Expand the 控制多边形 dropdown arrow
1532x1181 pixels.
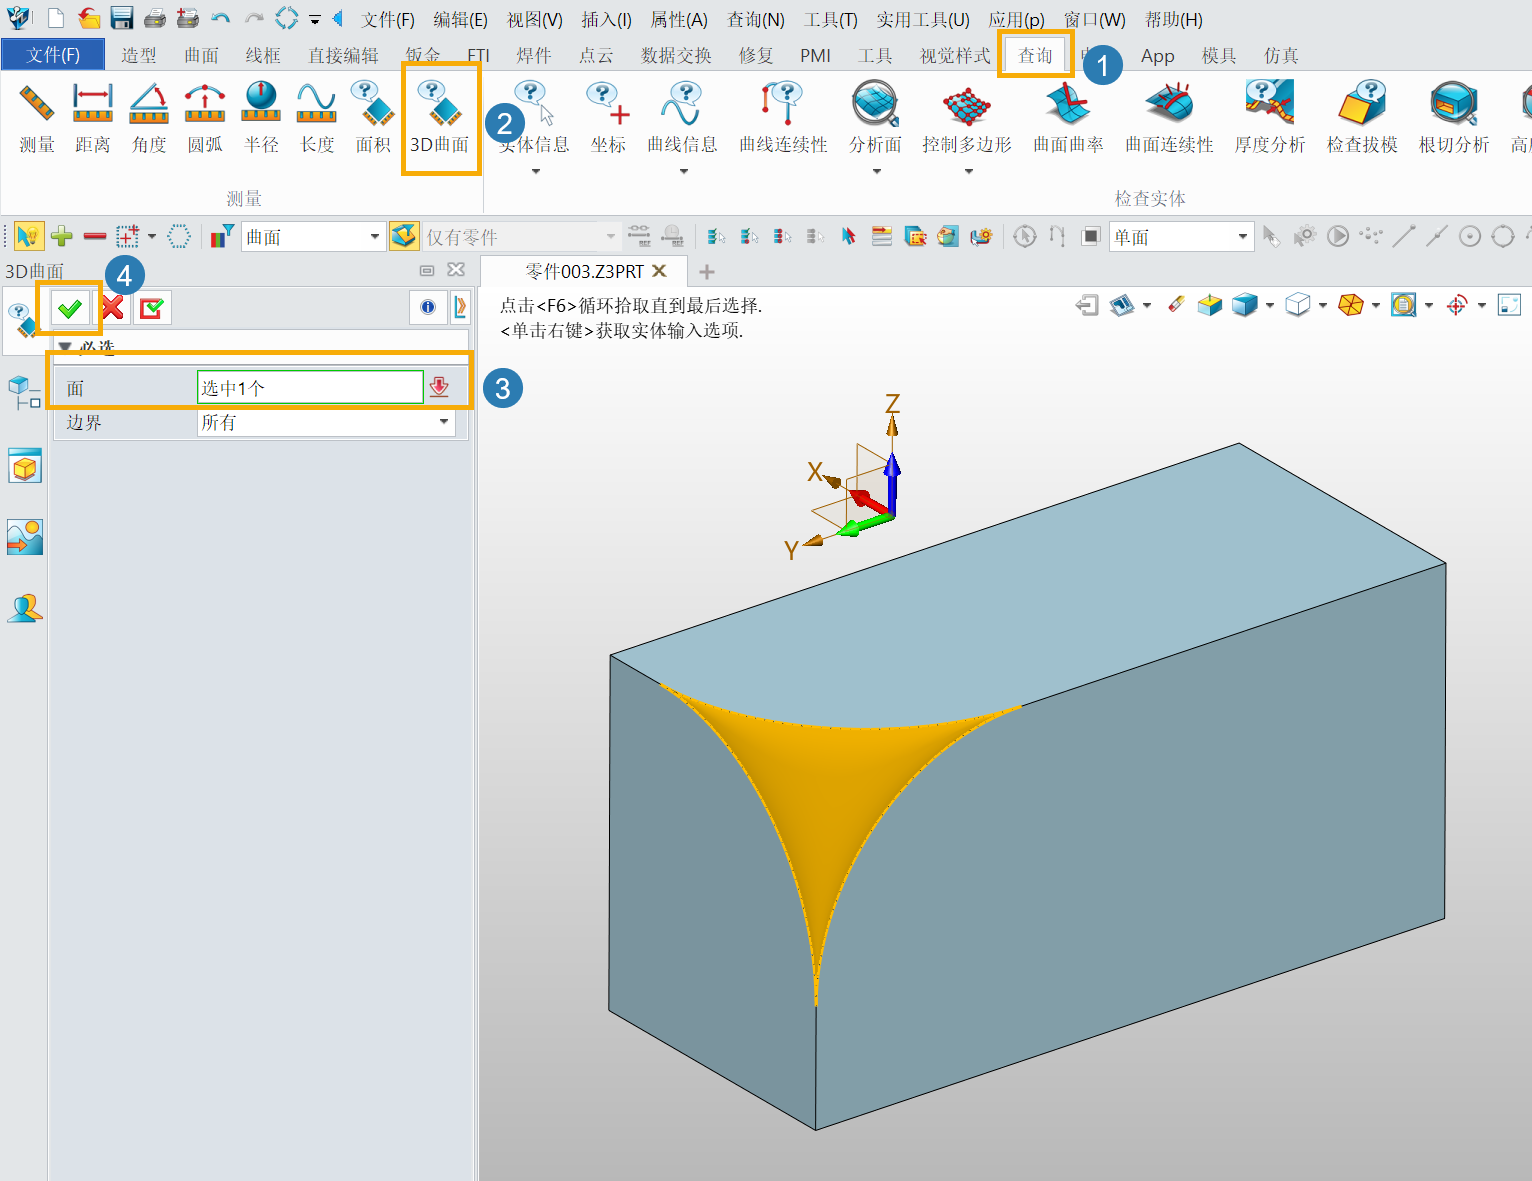(968, 172)
